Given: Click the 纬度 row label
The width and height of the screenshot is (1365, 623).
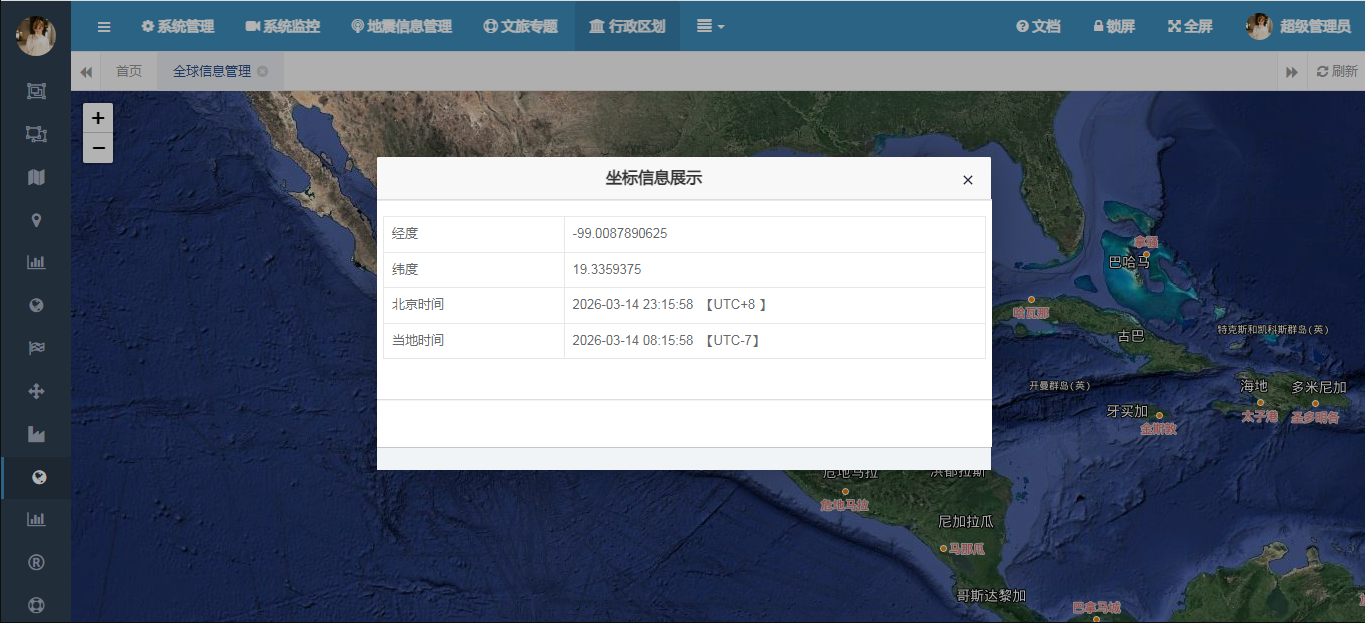Looking at the screenshot, I should click(405, 270).
